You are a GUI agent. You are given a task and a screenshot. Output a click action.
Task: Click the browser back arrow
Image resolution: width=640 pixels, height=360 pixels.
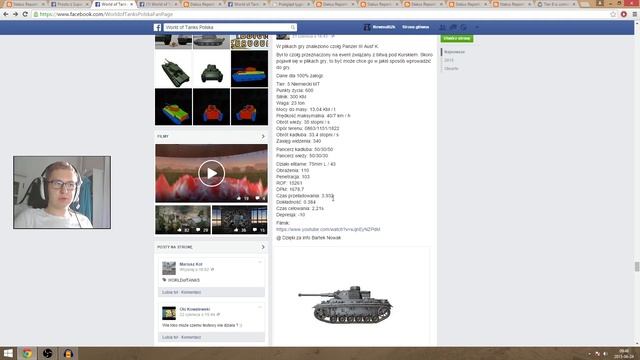coord(6,14)
